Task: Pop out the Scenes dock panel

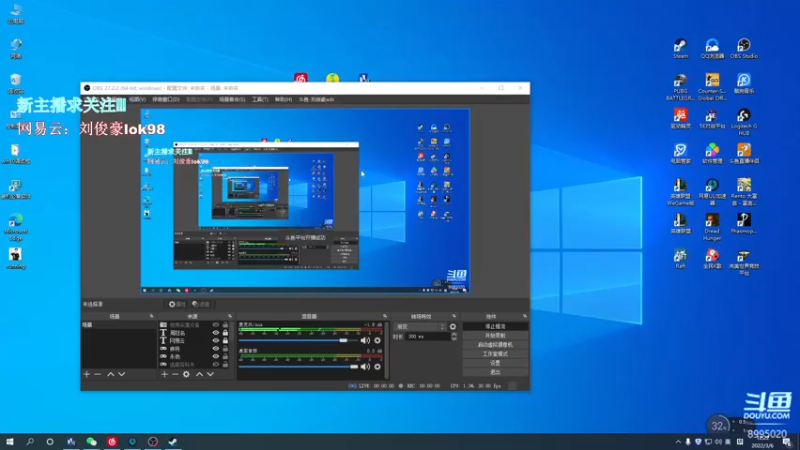Action: point(152,316)
